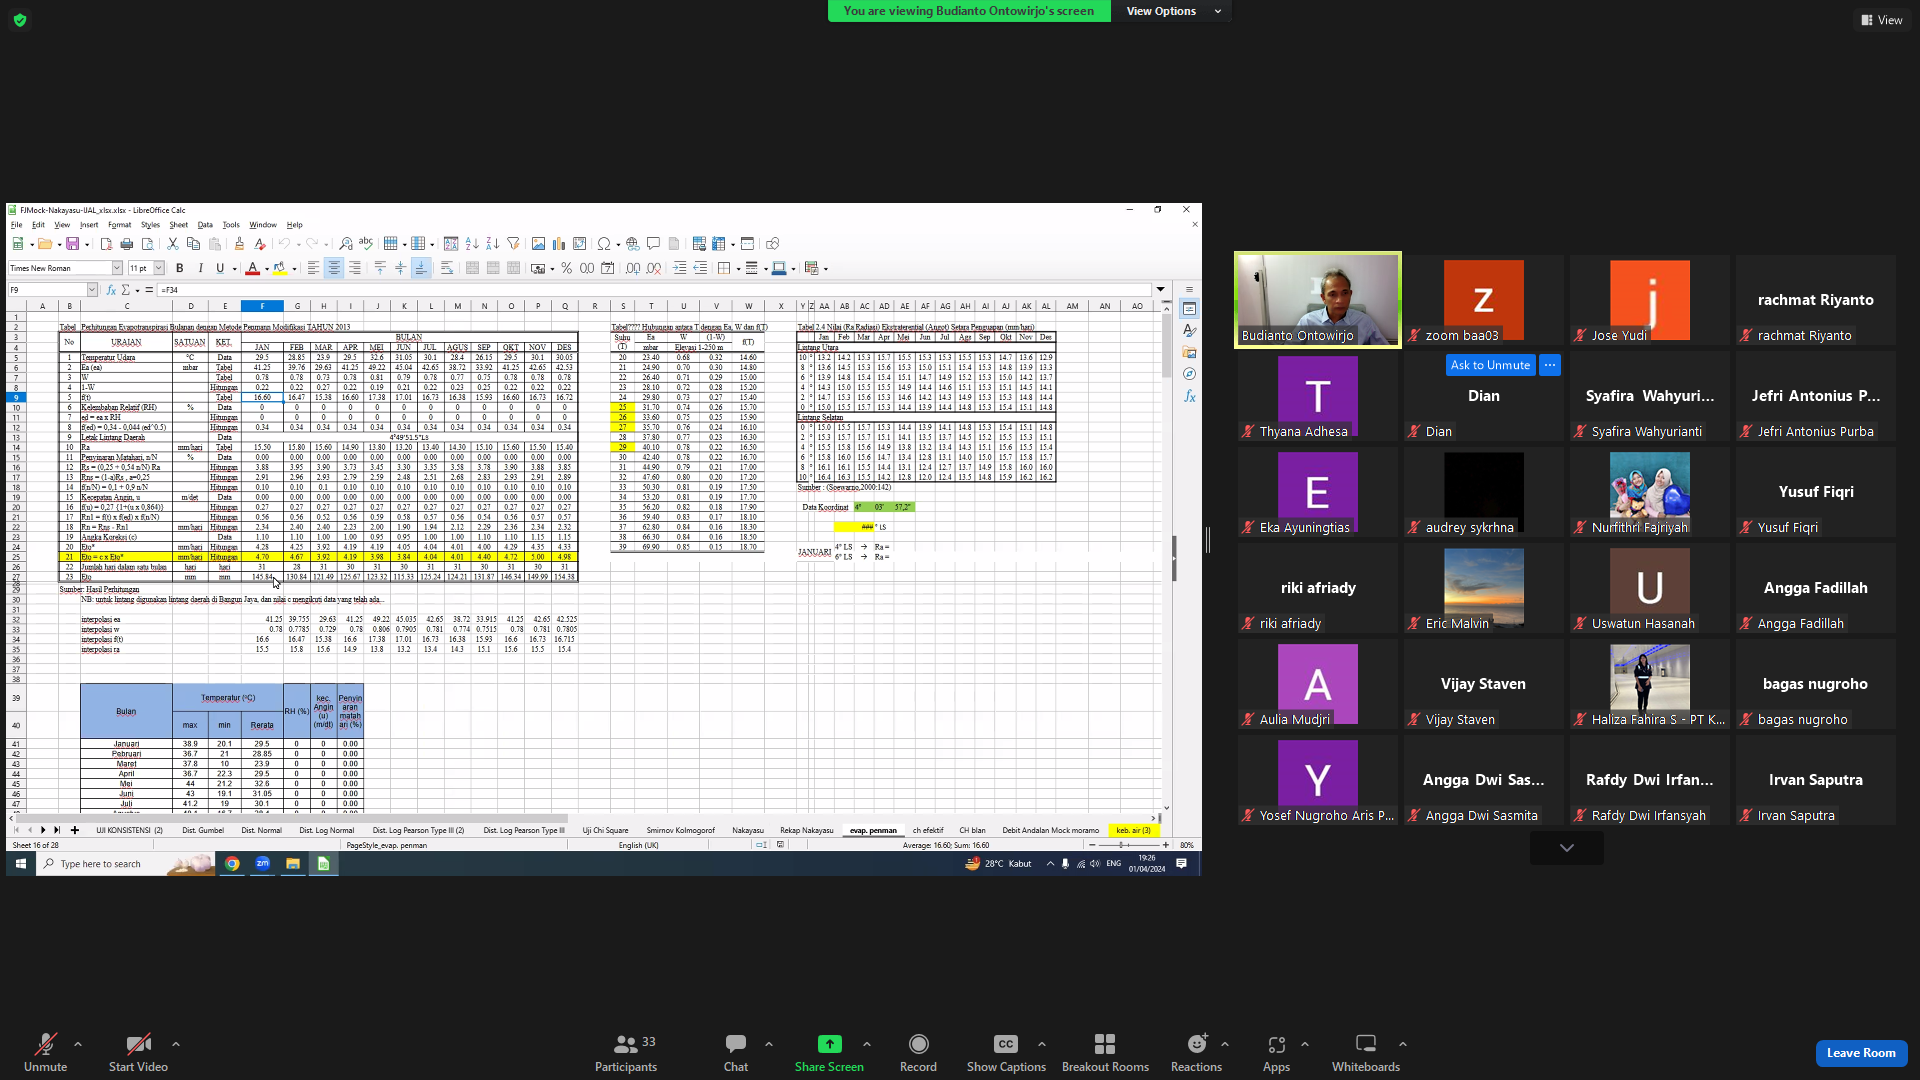Click the Cut scissors icon in Calc
Image resolution: width=1920 pixels, height=1080 pixels.
(173, 244)
